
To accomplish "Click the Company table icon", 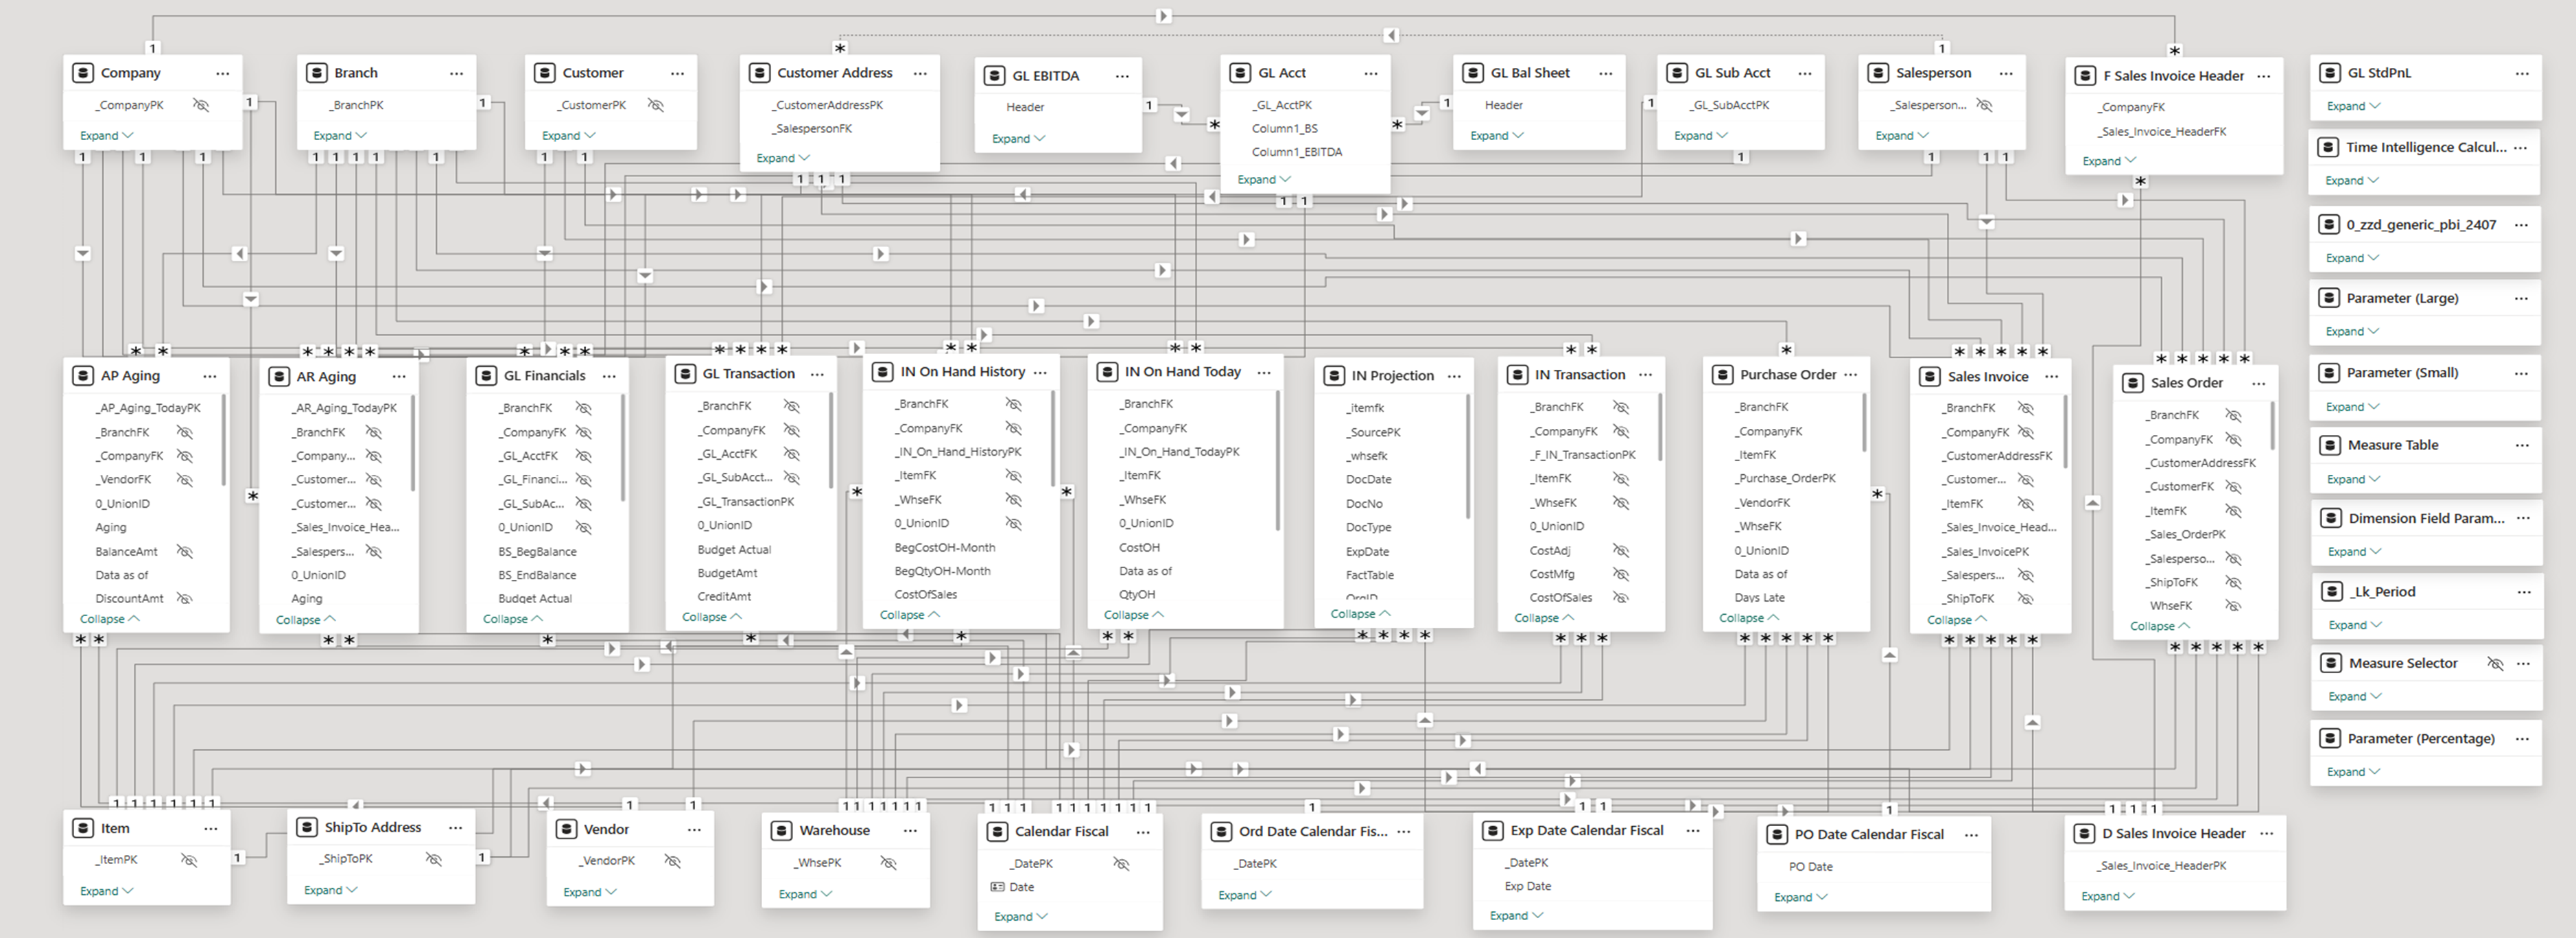I will coord(84,73).
